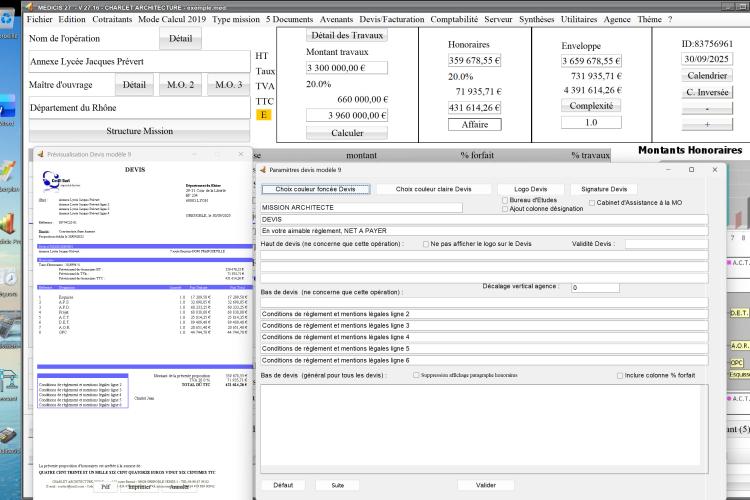The image size is (750, 500).
Task: Click the Validité Devis field
Action: point(666,244)
